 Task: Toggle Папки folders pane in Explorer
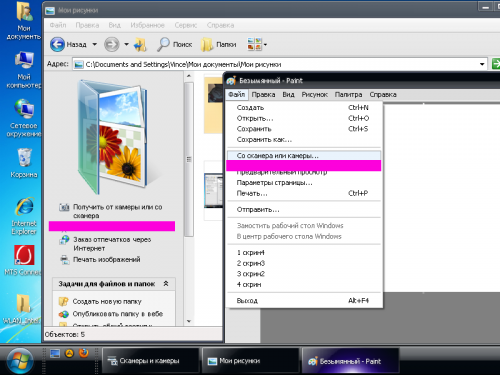point(219,44)
